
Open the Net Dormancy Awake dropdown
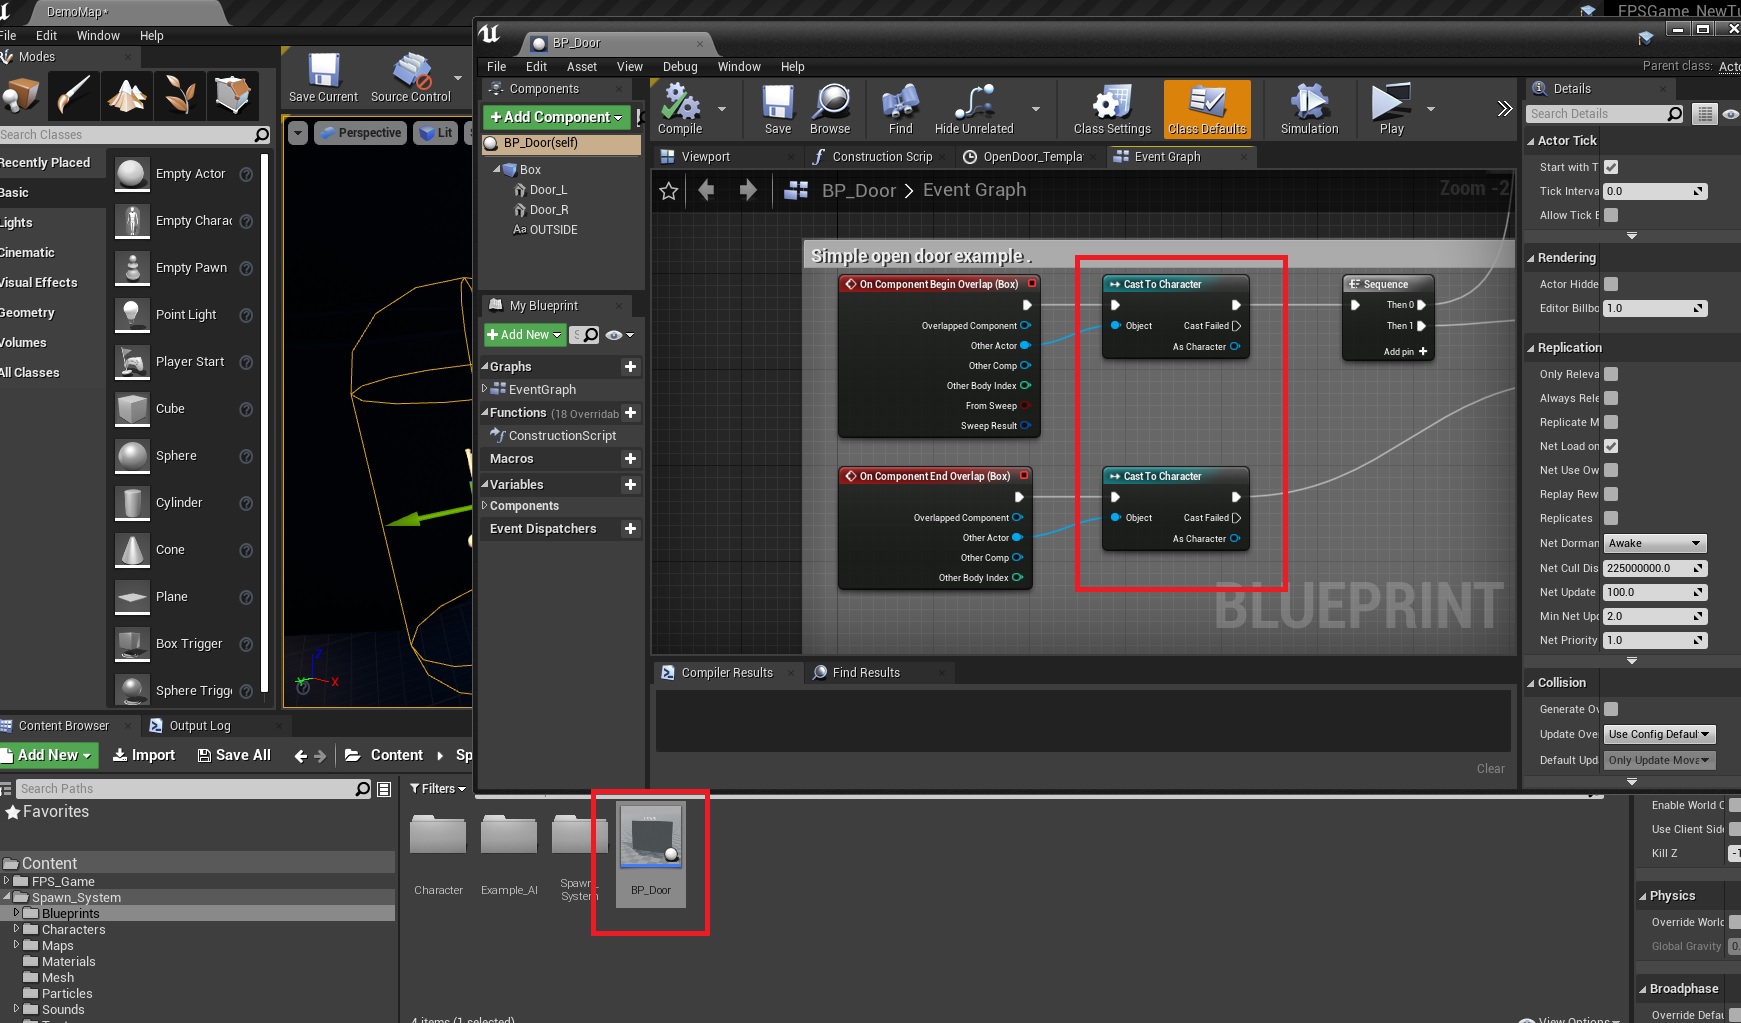pos(1654,543)
